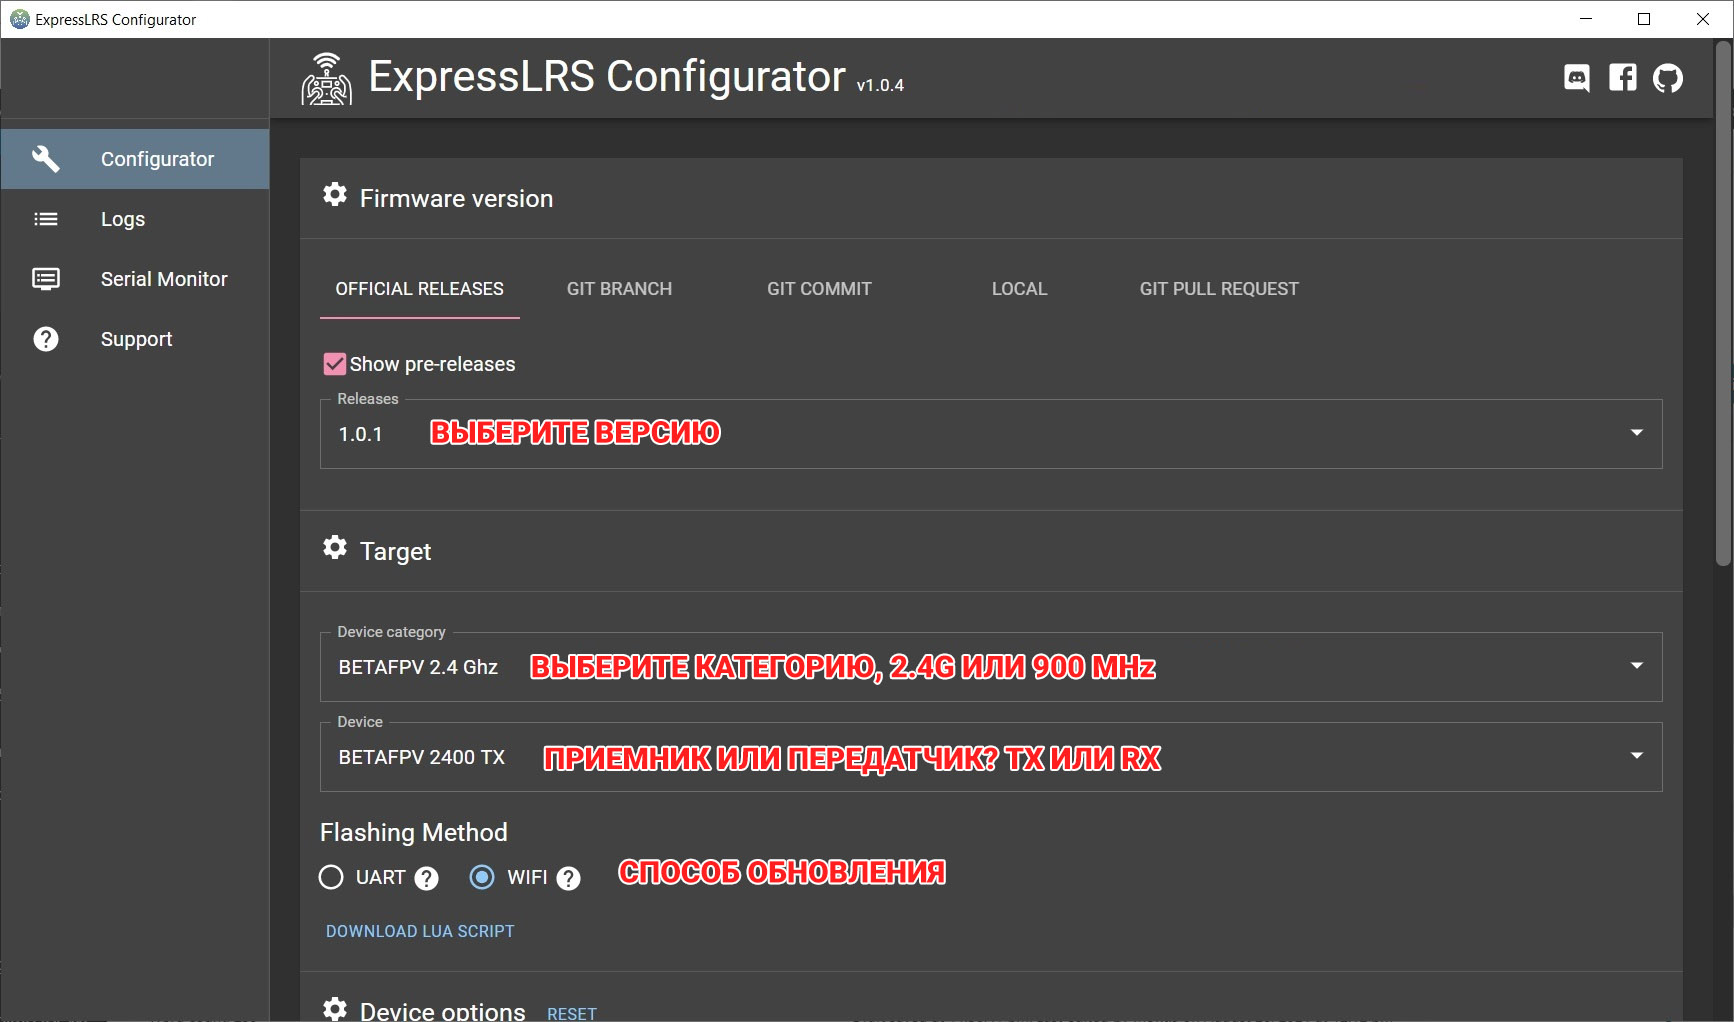The height and width of the screenshot is (1022, 1734).
Task: Open Serial Monitor in sidebar
Action: pyautogui.click(x=135, y=279)
